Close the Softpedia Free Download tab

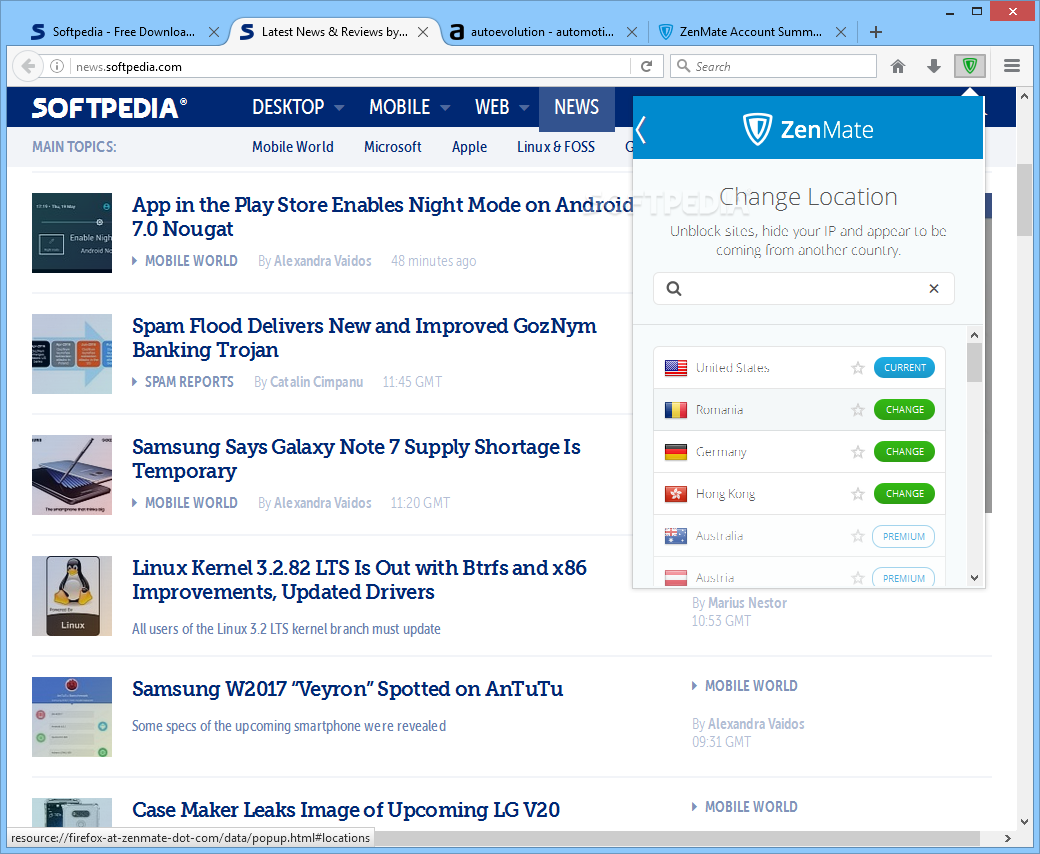[x=214, y=32]
